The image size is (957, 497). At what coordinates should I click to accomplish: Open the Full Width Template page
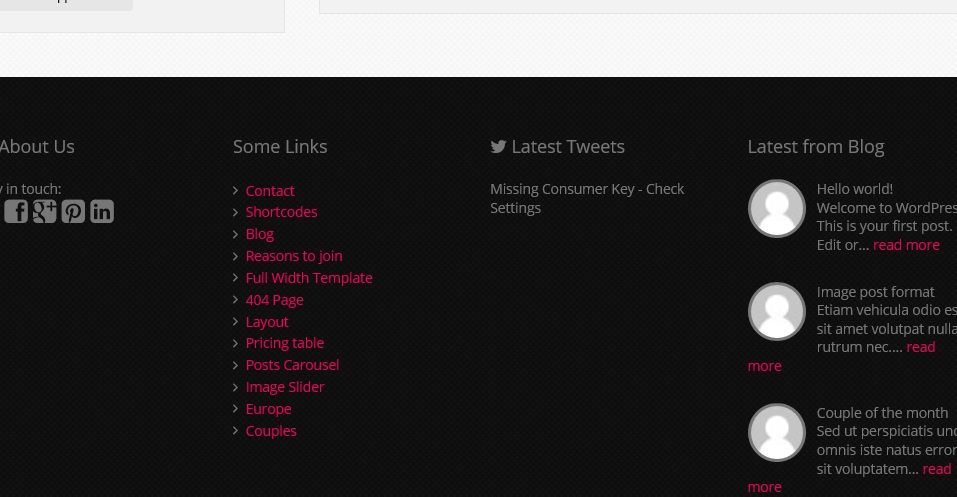[309, 278]
